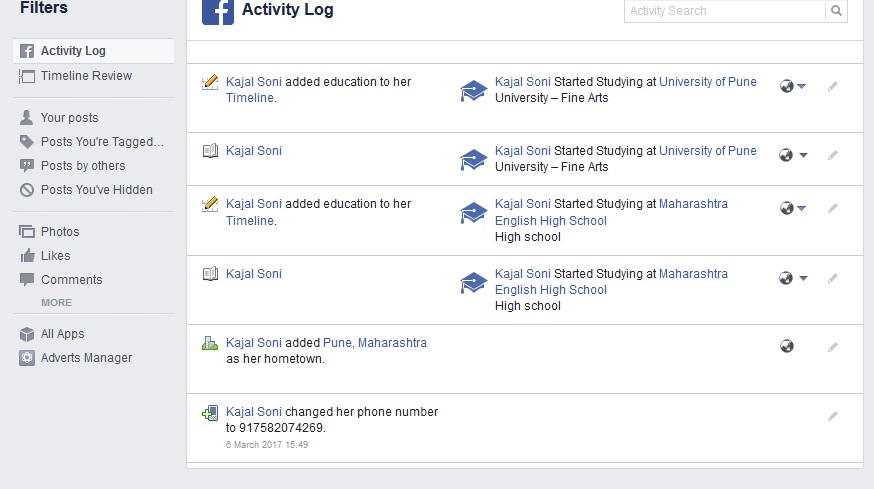The width and height of the screenshot is (874, 489).
Task: Click the Facebook logo icon beside Activity Log
Action: point(218,12)
